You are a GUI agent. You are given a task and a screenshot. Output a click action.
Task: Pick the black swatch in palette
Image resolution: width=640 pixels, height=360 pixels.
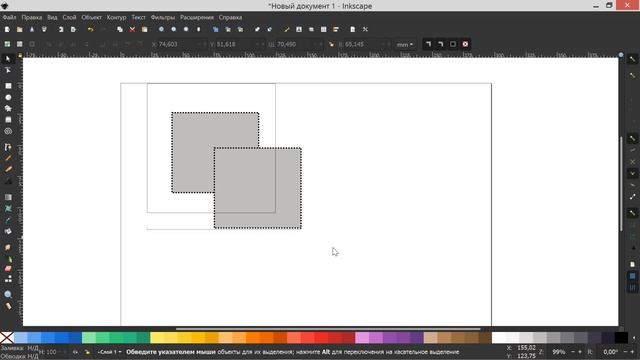[621, 338]
